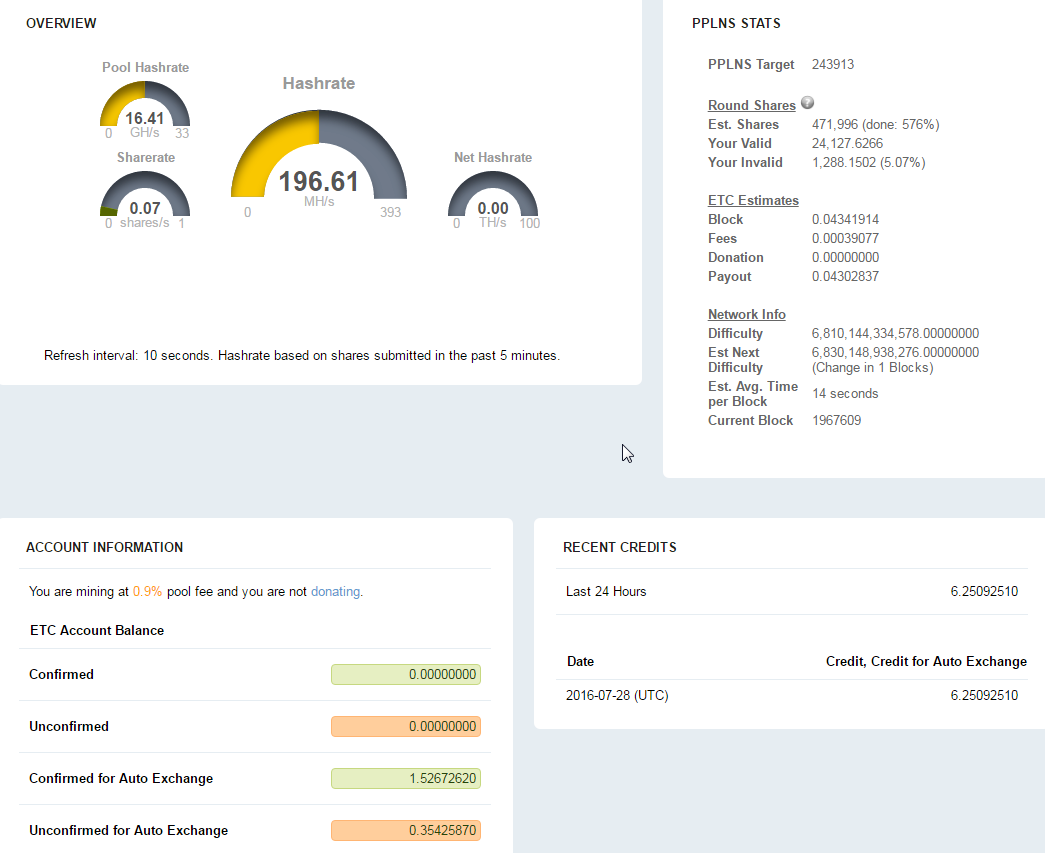Image resolution: width=1045 pixels, height=853 pixels.
Task: Select the Confirmed balance field
Action: coord(406,675)
